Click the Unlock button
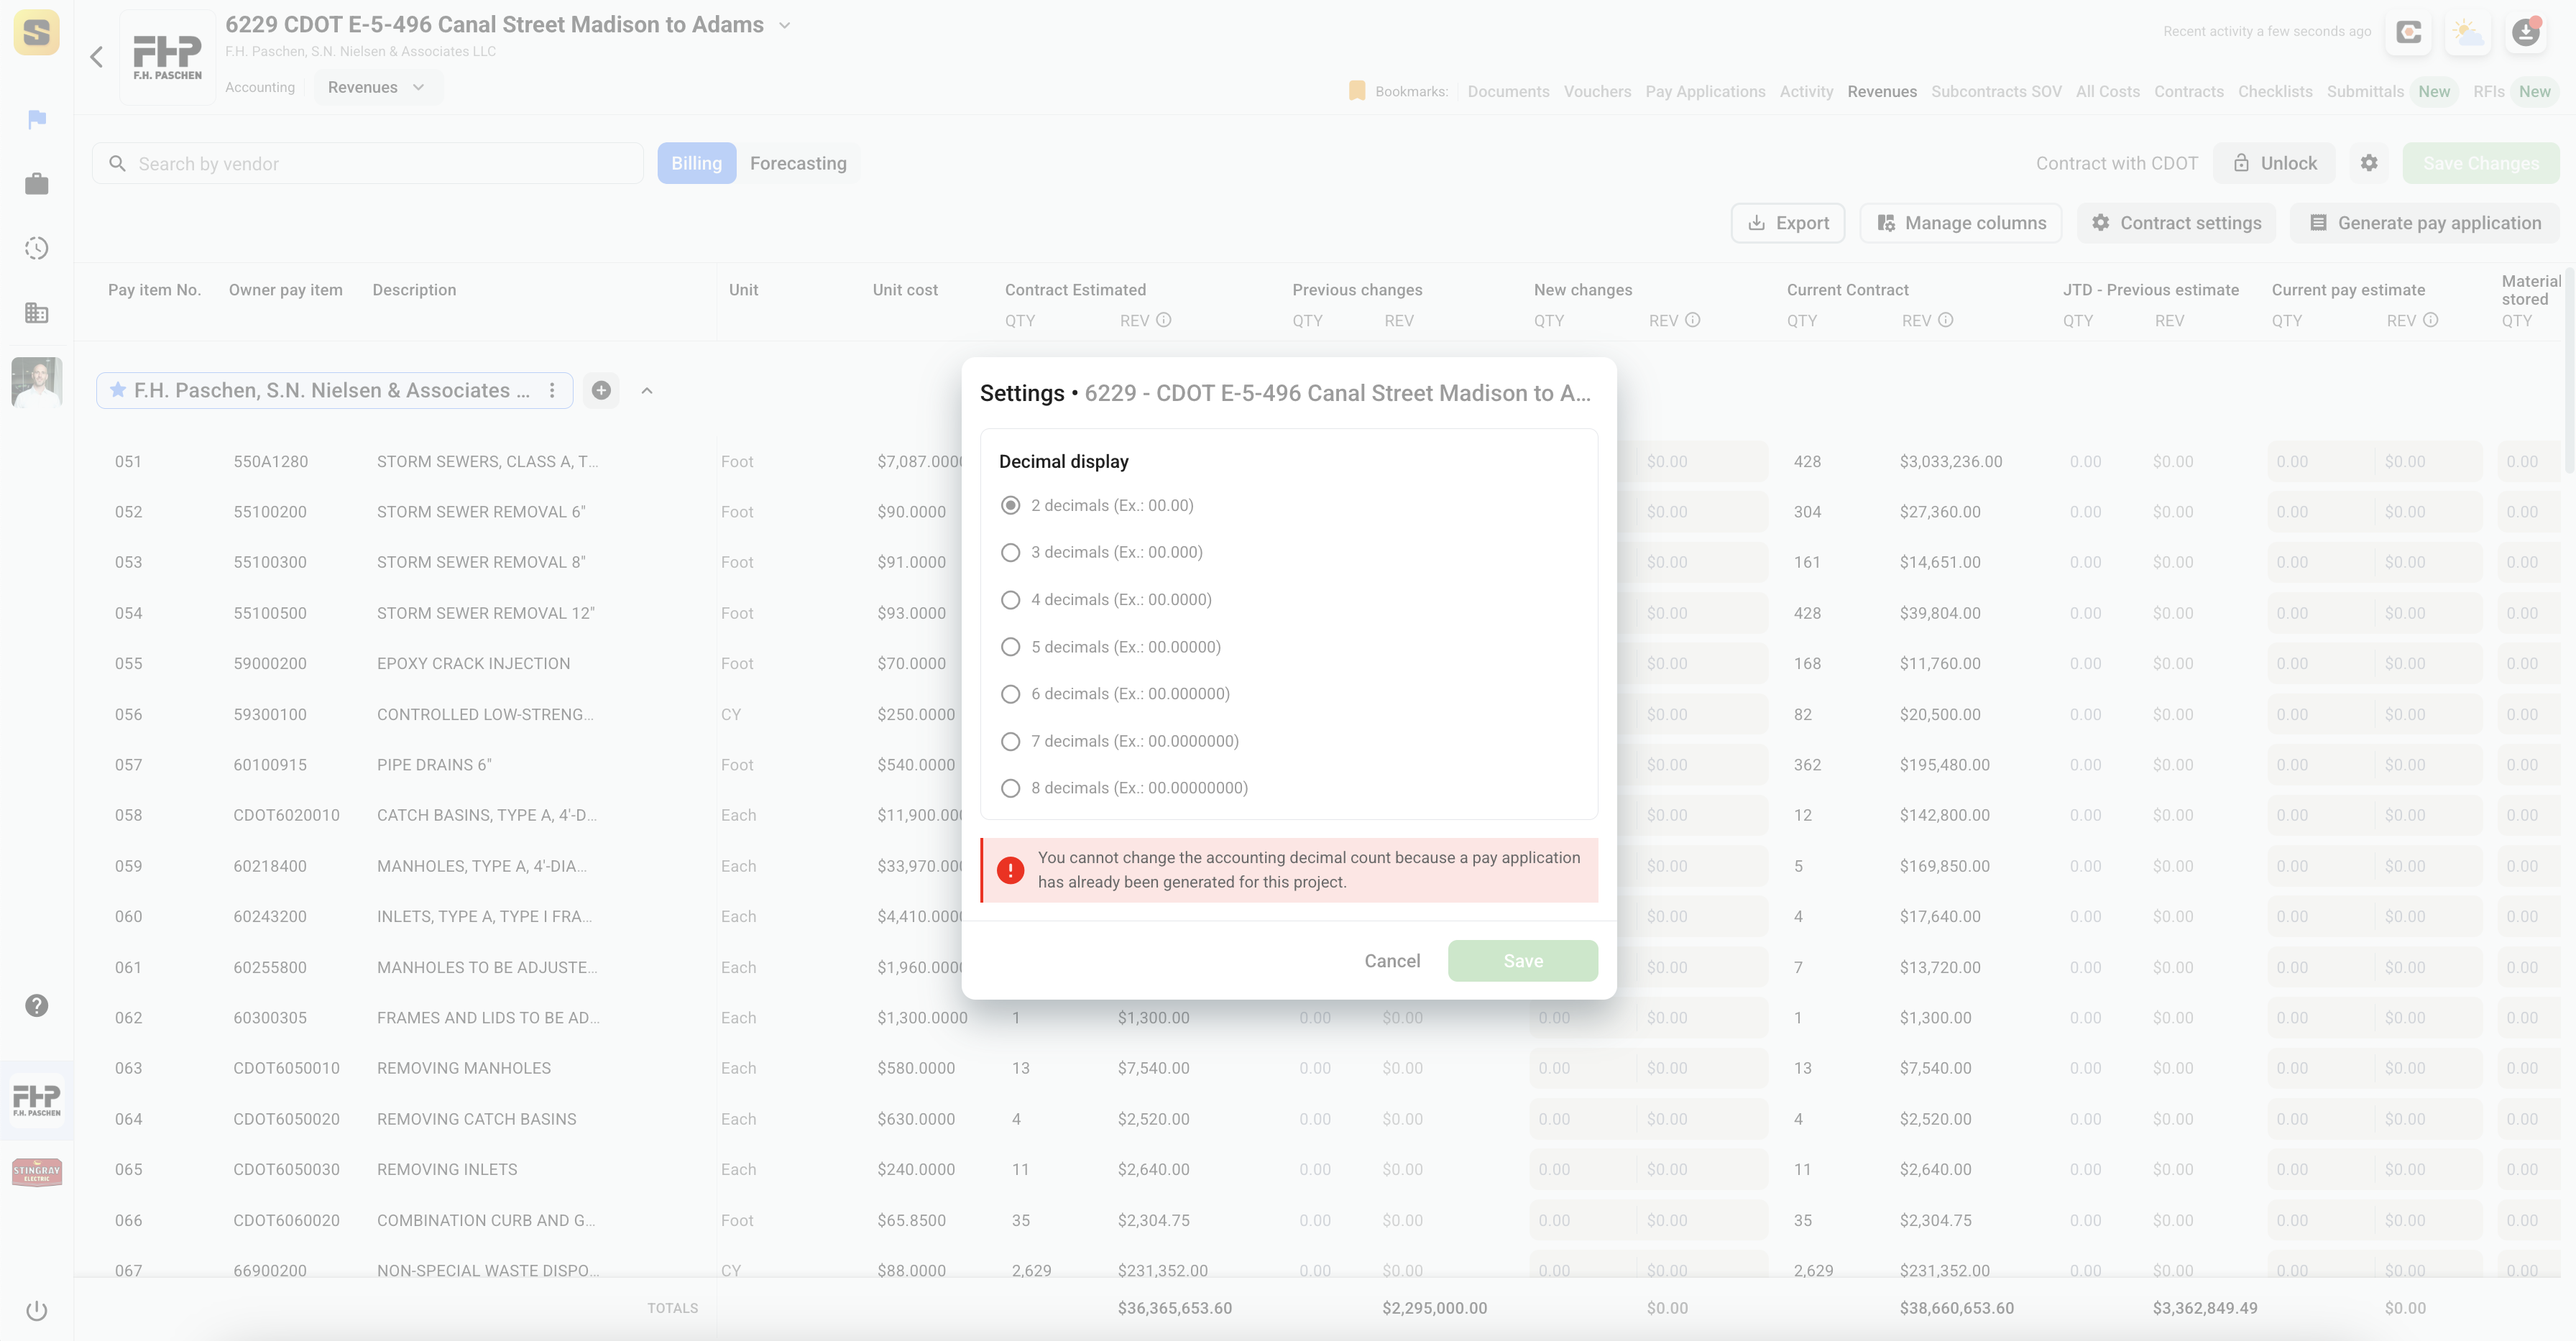Viewport: 2576px width, 1341px height. point(2274,163)
